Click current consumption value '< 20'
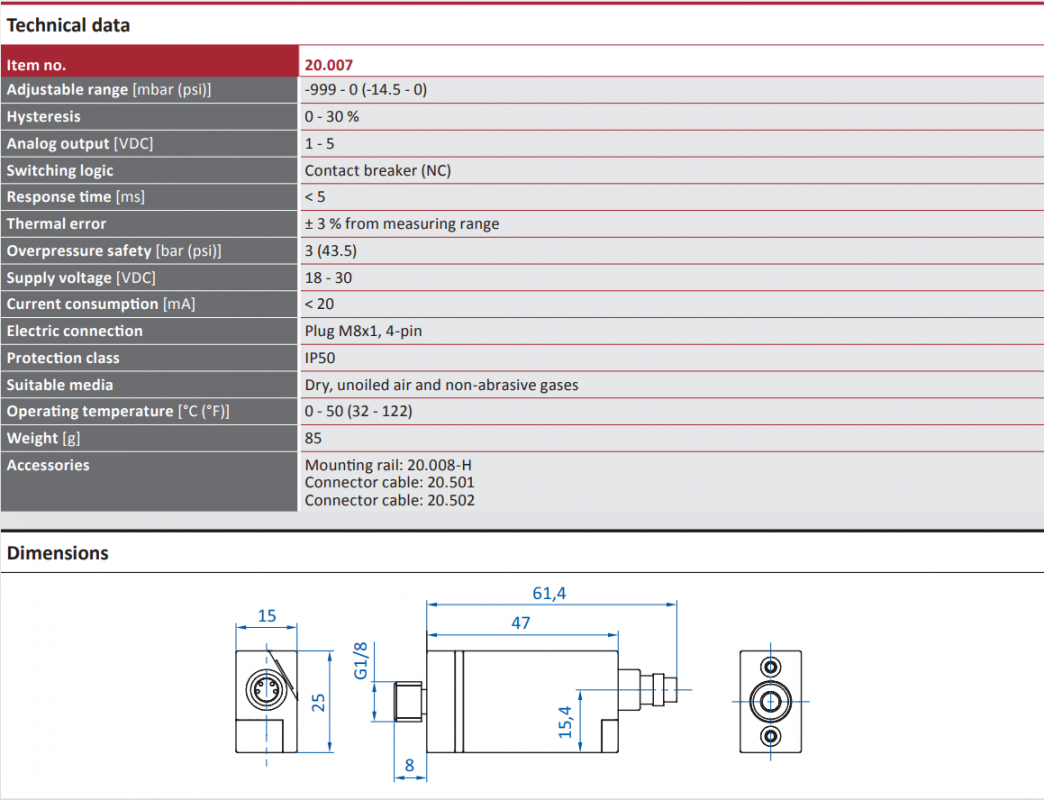 pos(319,304)
